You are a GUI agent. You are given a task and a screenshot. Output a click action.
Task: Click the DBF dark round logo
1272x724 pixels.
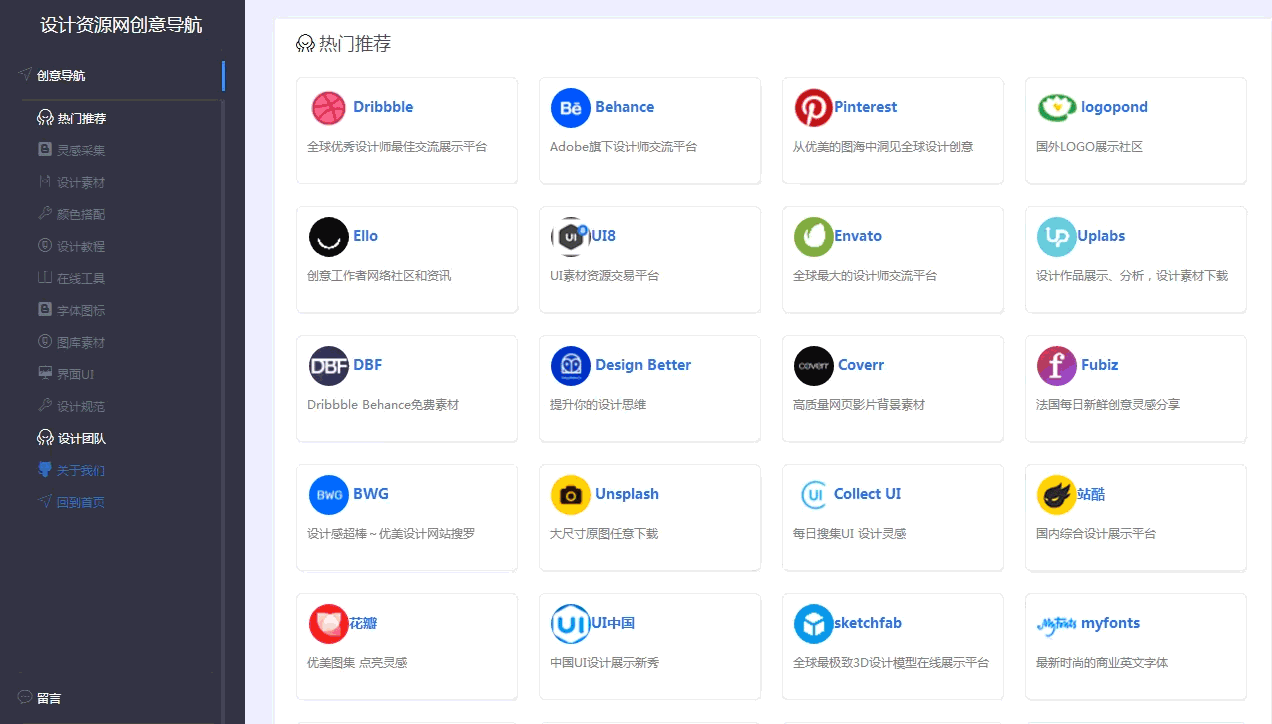tap(329, 366)
